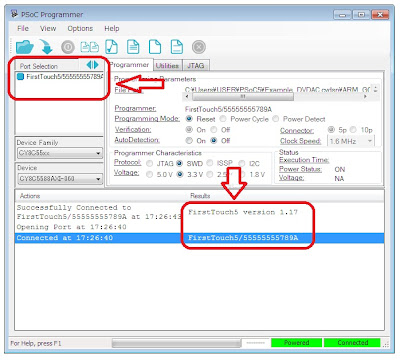Click the status bar progress bar
This screenshot has width=400, height=361.
[176, 343]
